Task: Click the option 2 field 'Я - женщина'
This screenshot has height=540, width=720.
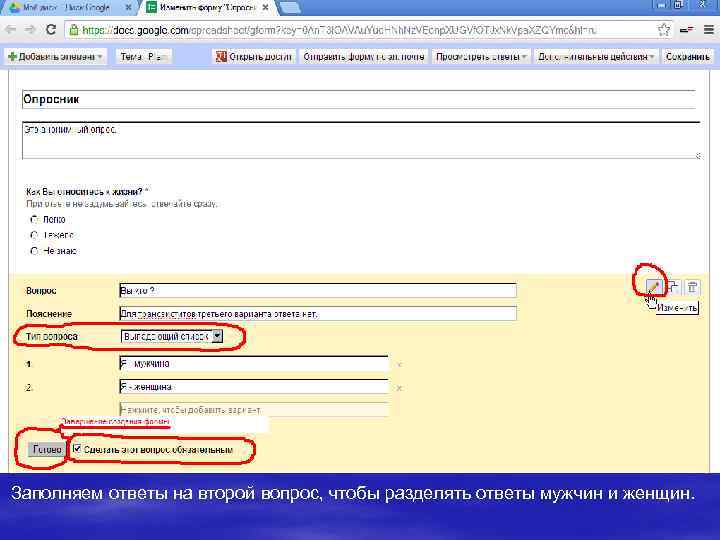Action: click(254, 387)
